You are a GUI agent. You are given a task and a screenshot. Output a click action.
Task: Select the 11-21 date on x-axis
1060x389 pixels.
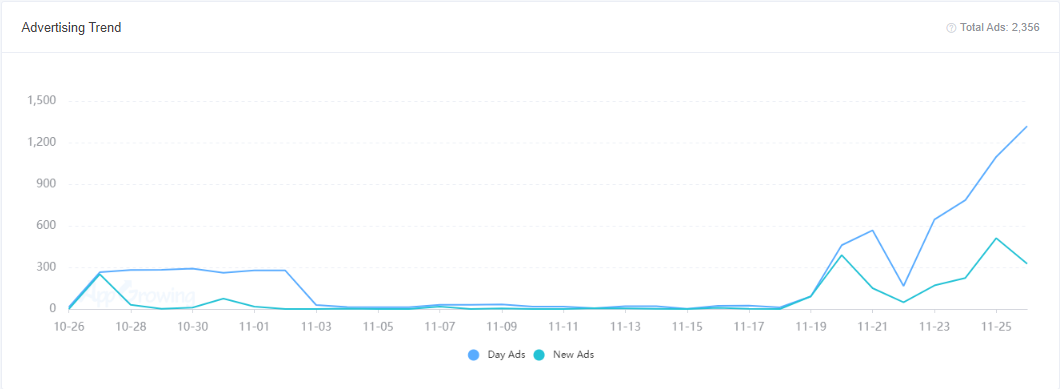coord(873,327)
